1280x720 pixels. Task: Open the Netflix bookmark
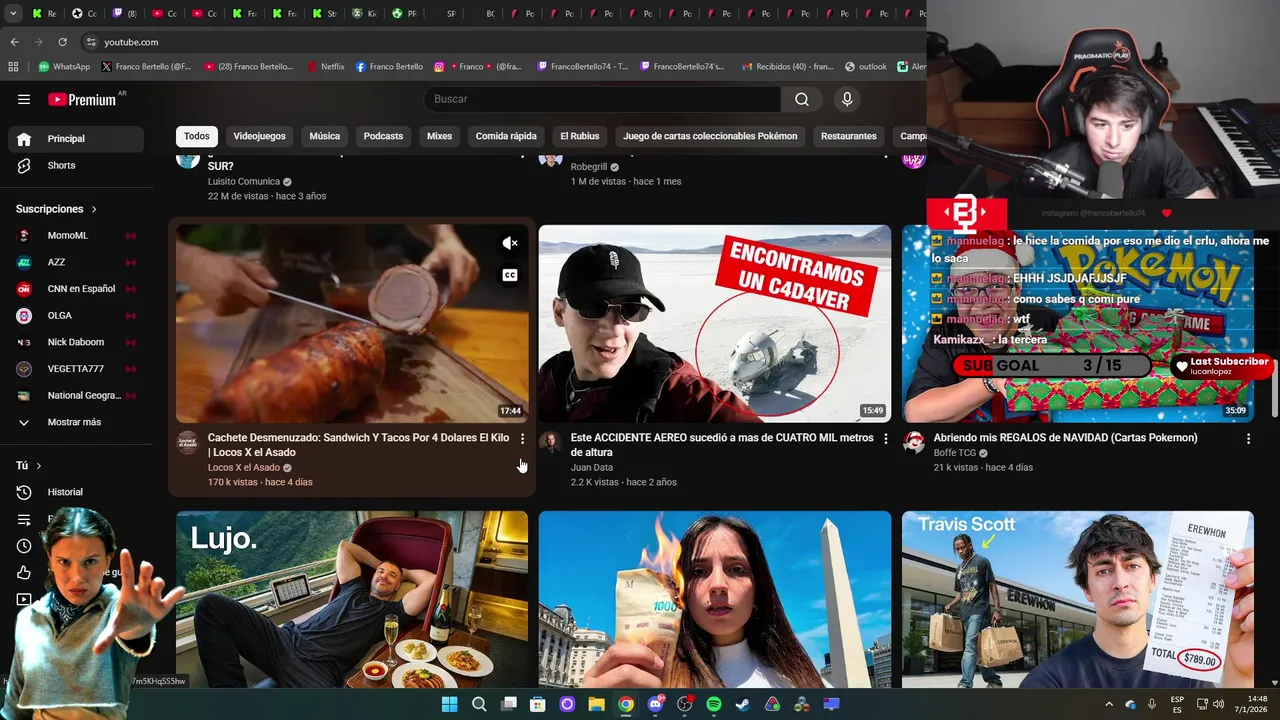325,67
